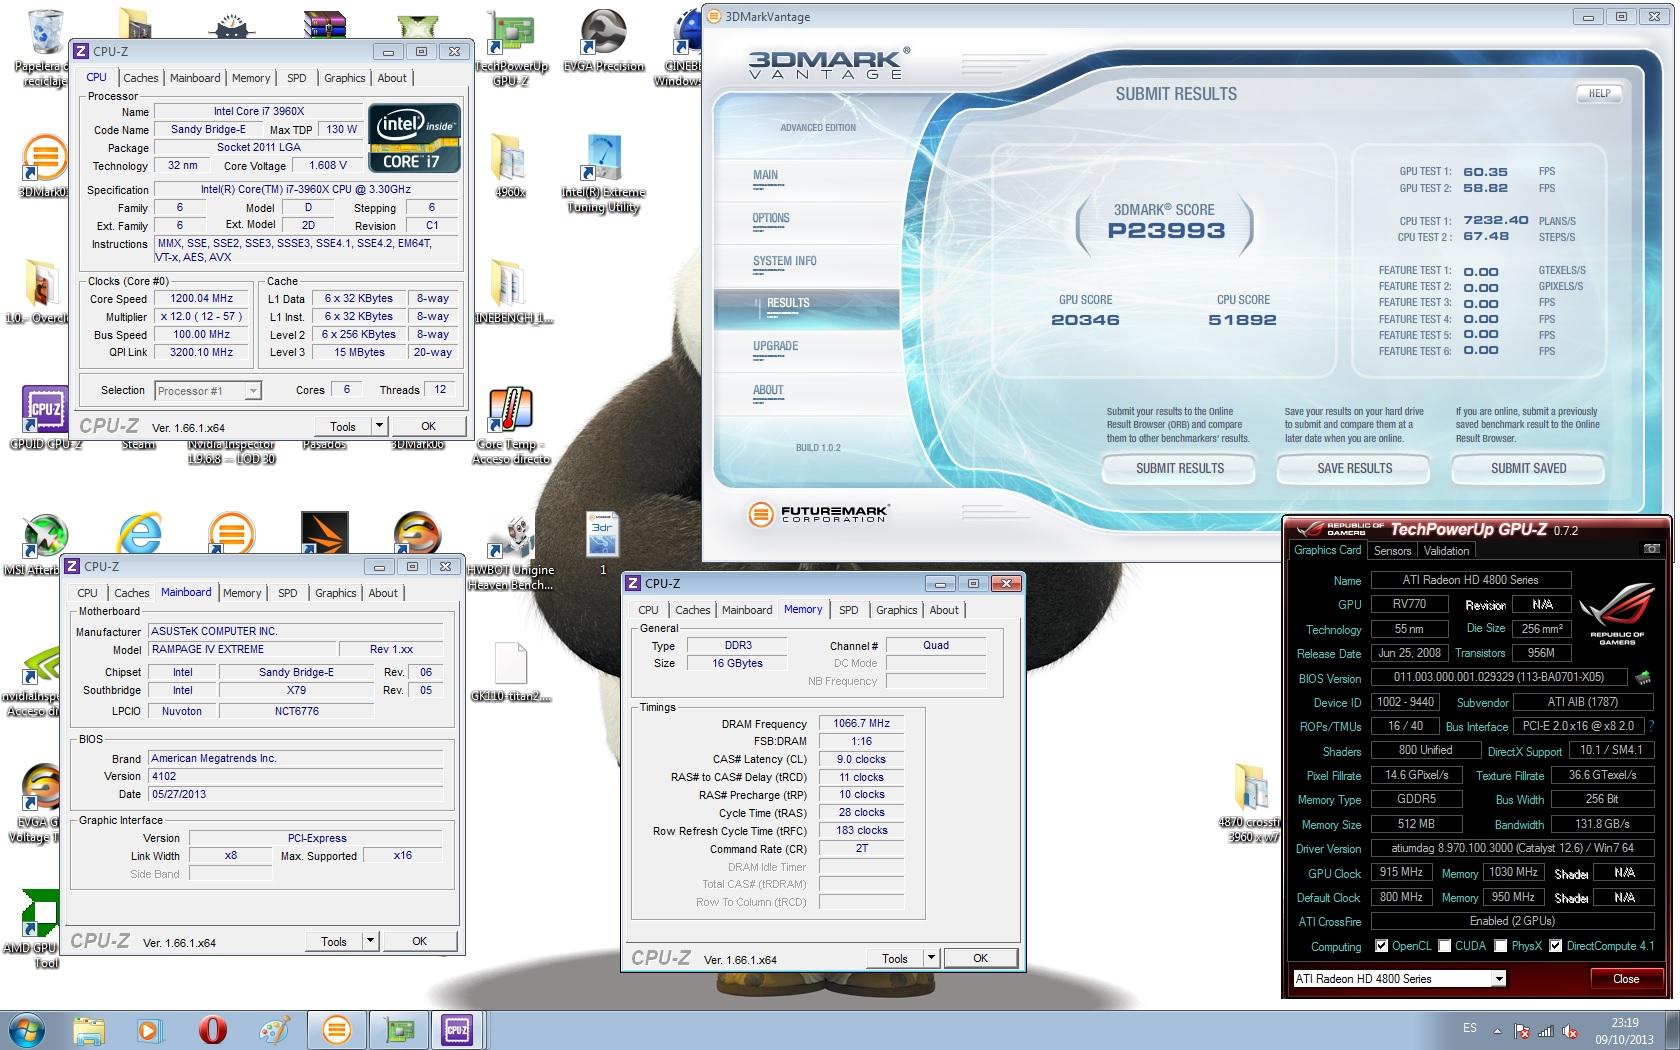
Task: Switch to CPU-Z via its taskbar icon
Action: 456,1030
